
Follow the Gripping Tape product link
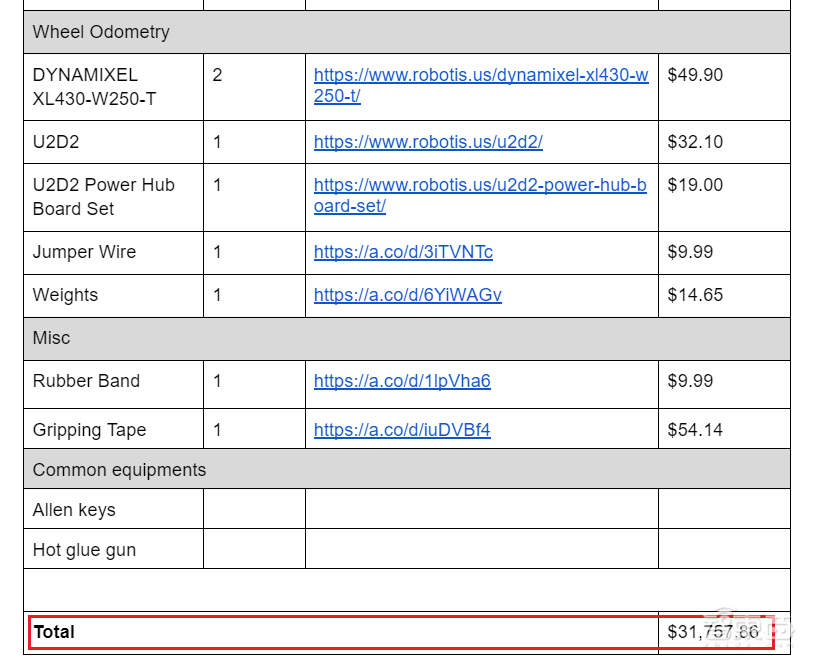pos(402,430)
